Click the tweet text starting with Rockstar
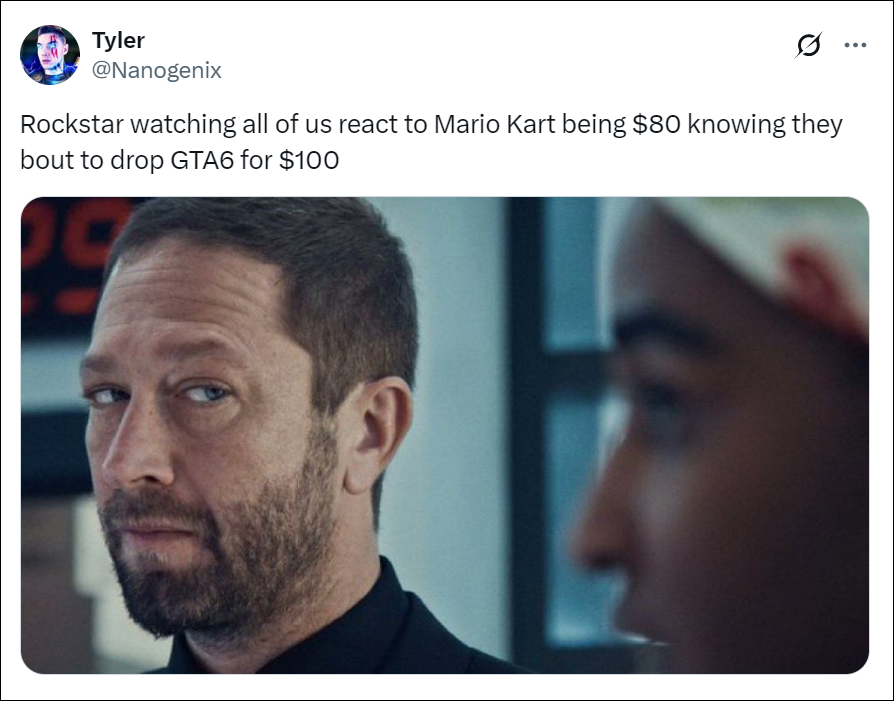This screenshot has height=701, width=894. [x=431, y=142]
